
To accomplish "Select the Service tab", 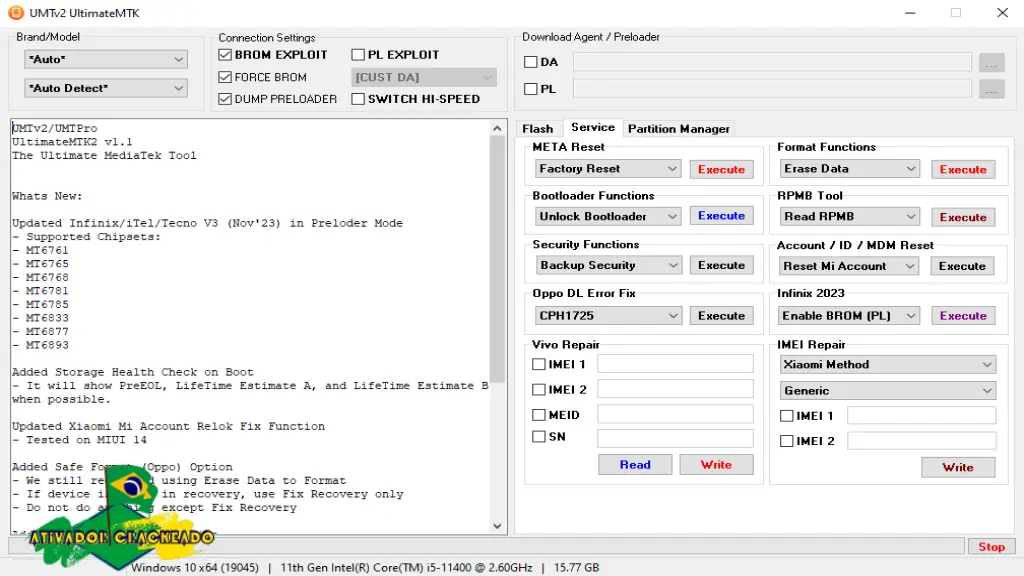I will (x=592, y=127).
